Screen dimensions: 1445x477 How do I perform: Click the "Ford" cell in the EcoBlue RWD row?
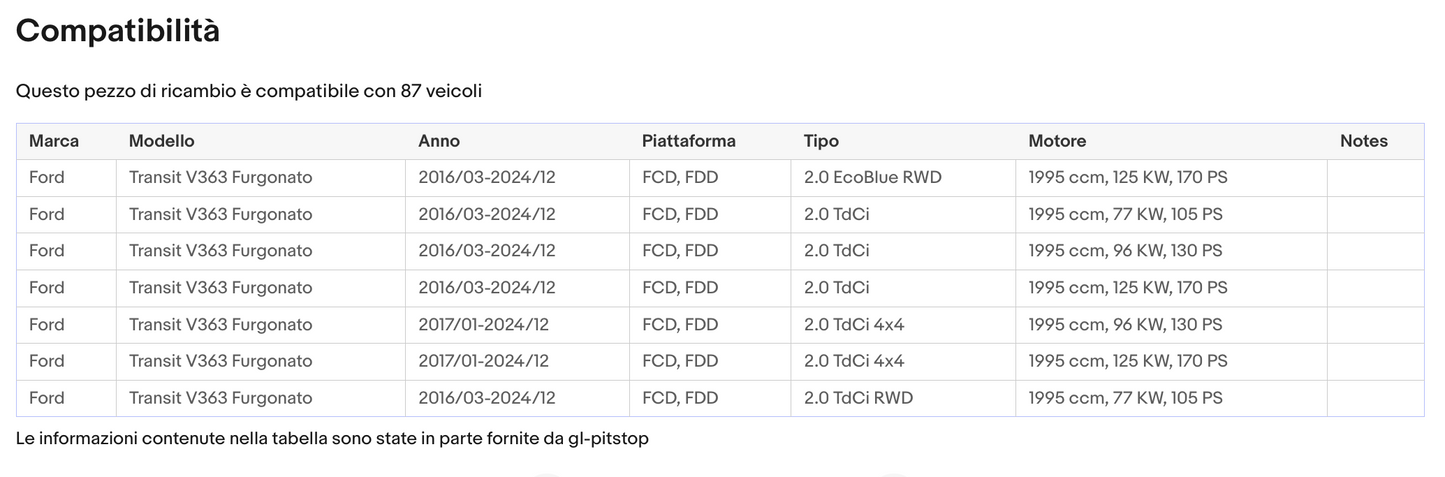[47, 178]
